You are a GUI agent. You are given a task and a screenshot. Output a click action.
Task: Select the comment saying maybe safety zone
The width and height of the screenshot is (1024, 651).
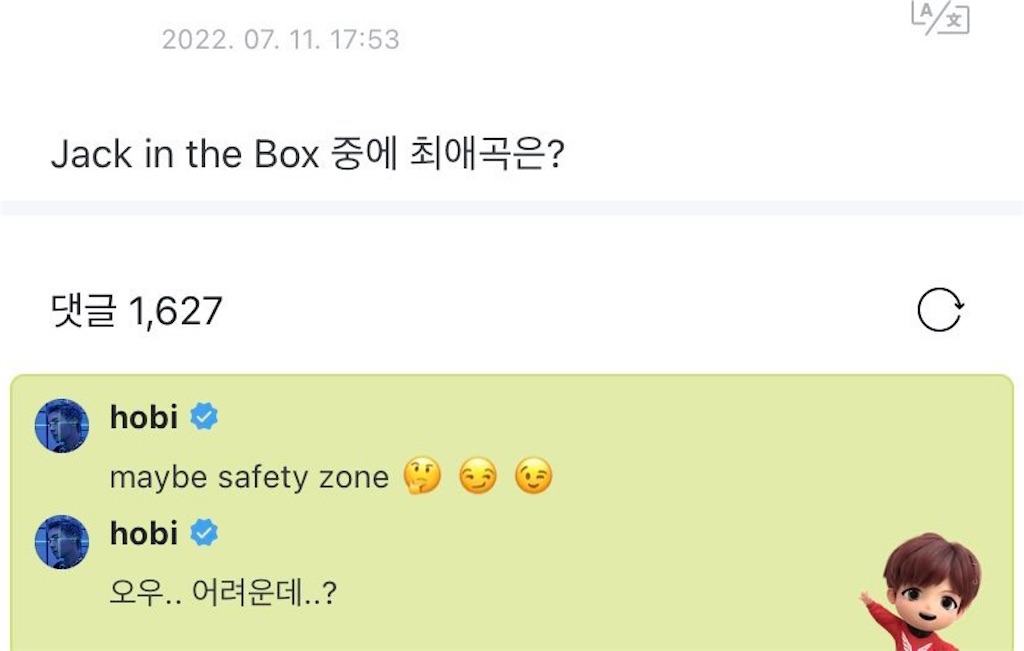pos(250,477)
